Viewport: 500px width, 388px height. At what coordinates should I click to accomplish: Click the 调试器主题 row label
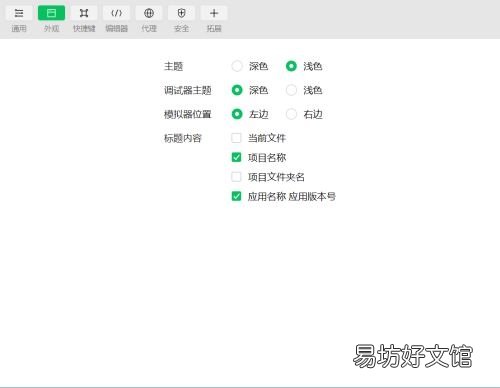tap(188, 90)
